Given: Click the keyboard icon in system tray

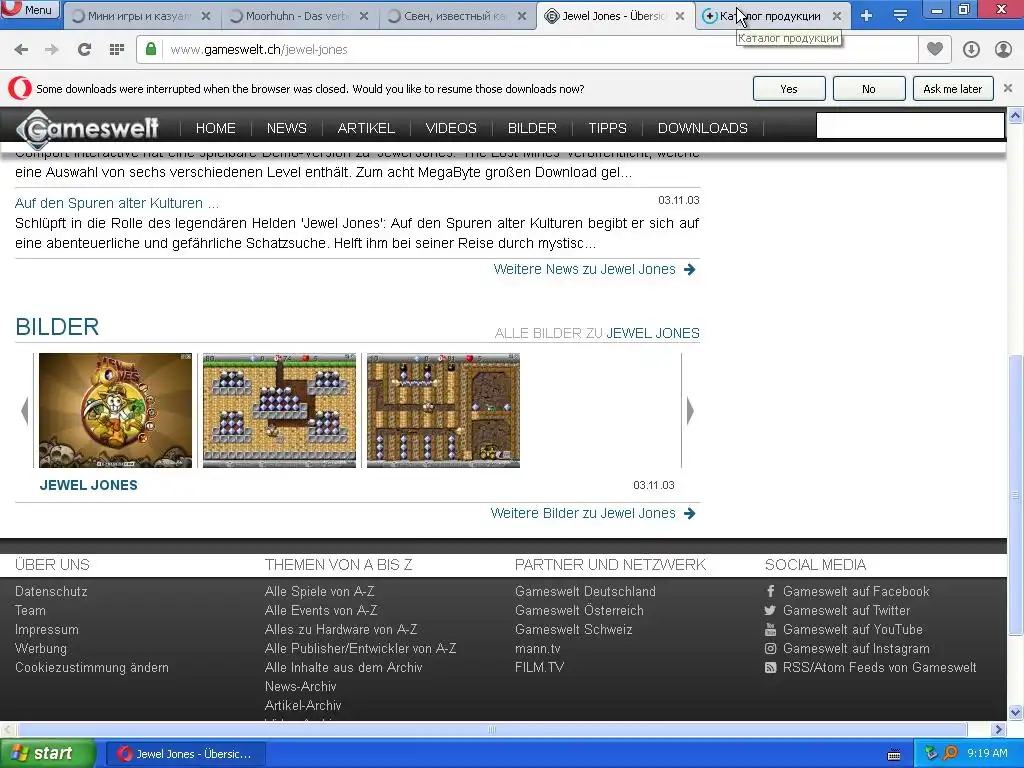Looking at the screenshot, I should 894,755.
